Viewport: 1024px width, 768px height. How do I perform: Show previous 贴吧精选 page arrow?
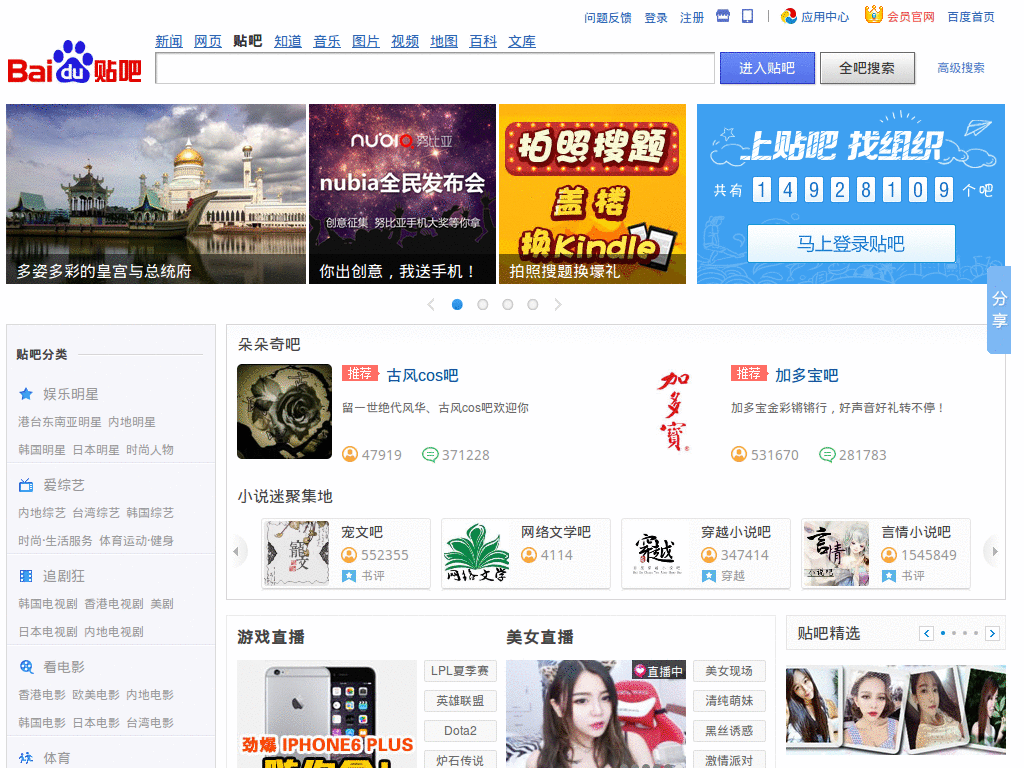tap(926, 633)
